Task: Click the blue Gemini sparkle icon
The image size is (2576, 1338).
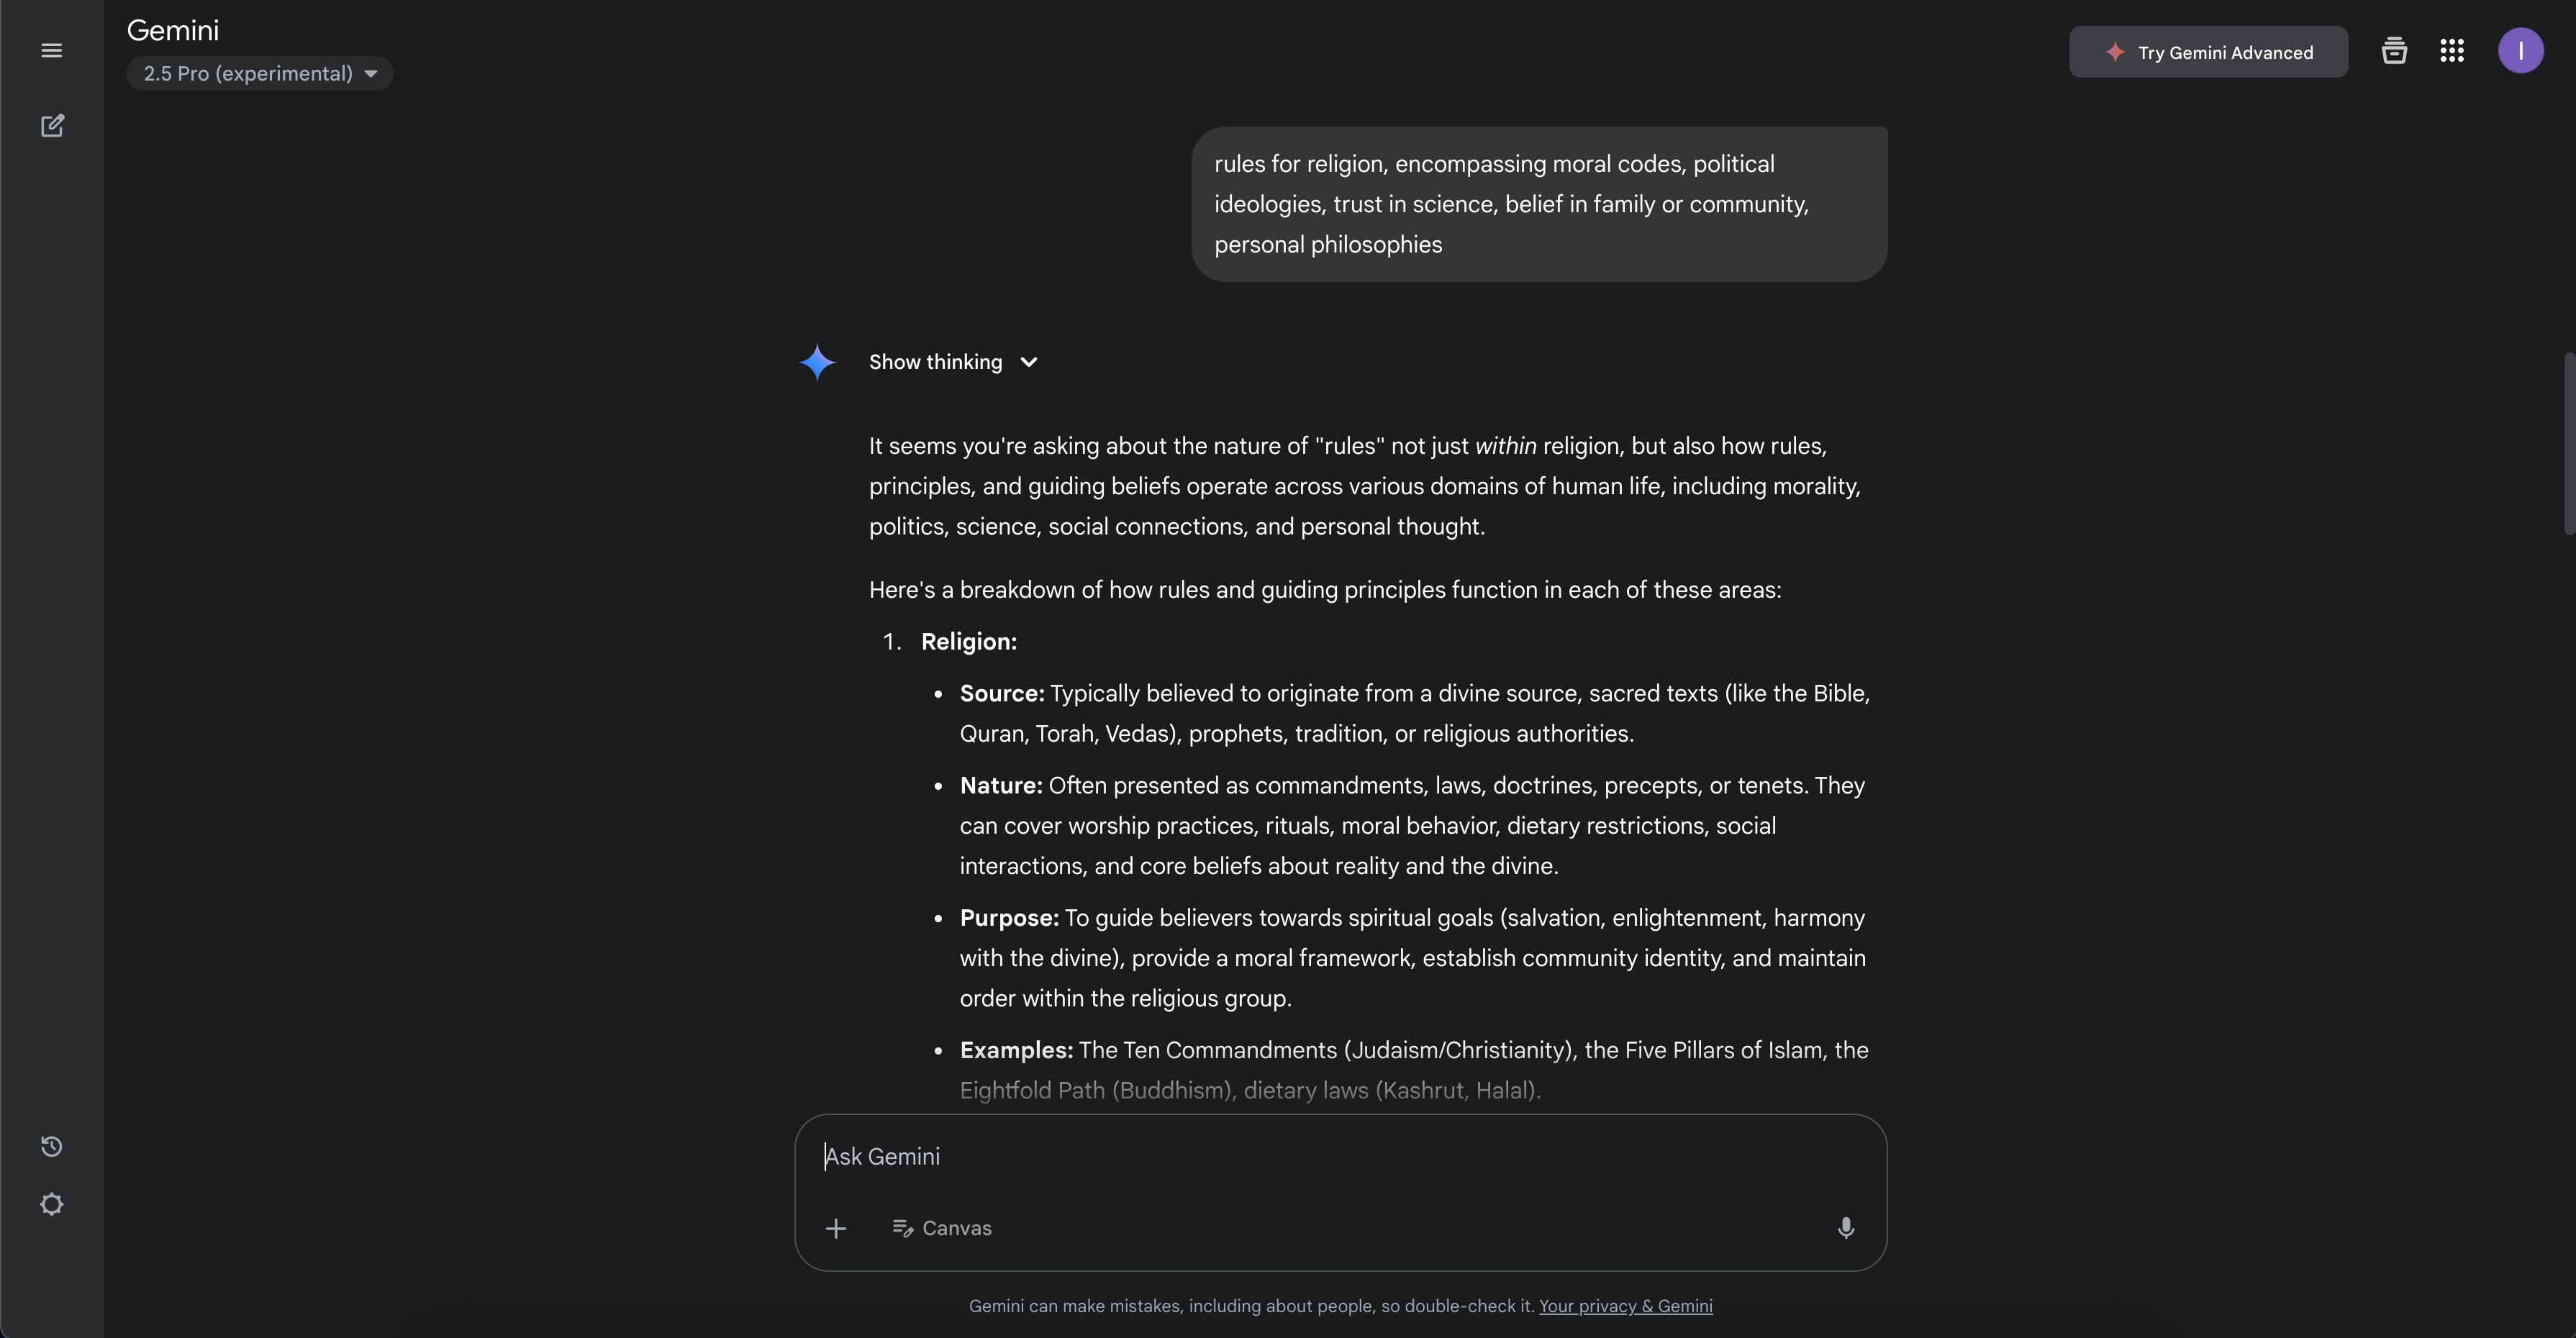Action: pos(817,362)
